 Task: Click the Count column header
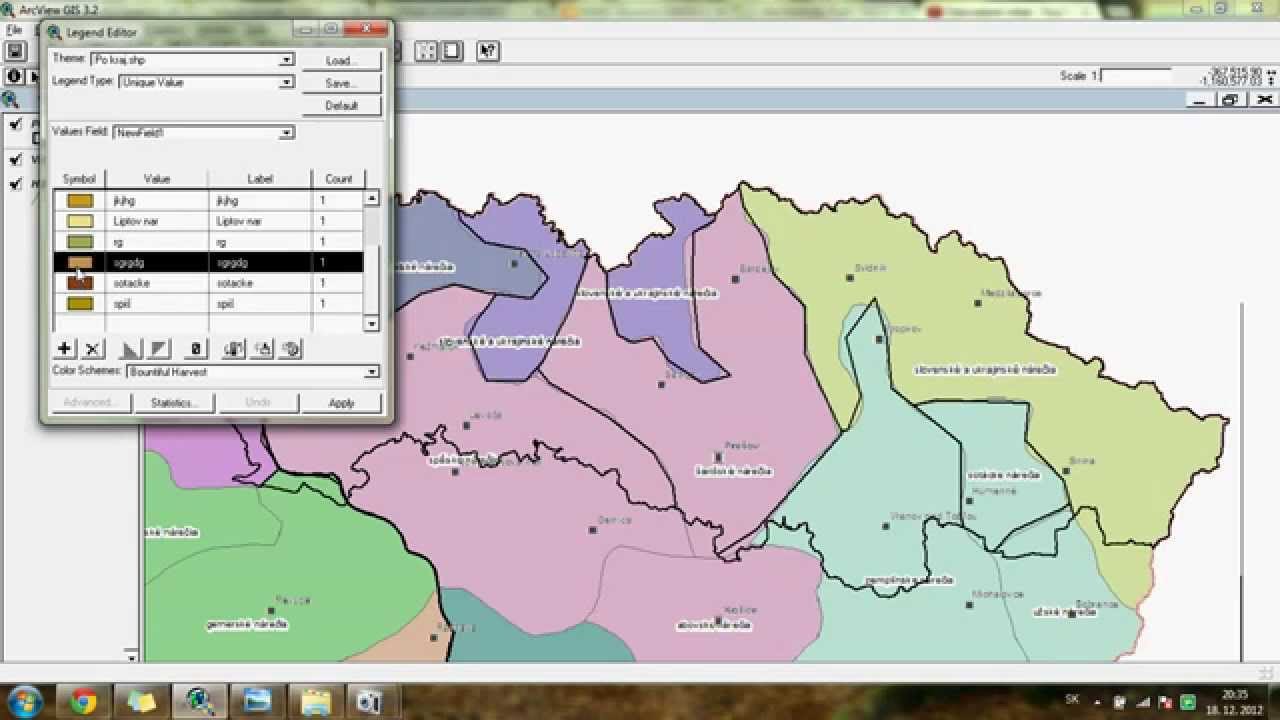coord(338,179)
